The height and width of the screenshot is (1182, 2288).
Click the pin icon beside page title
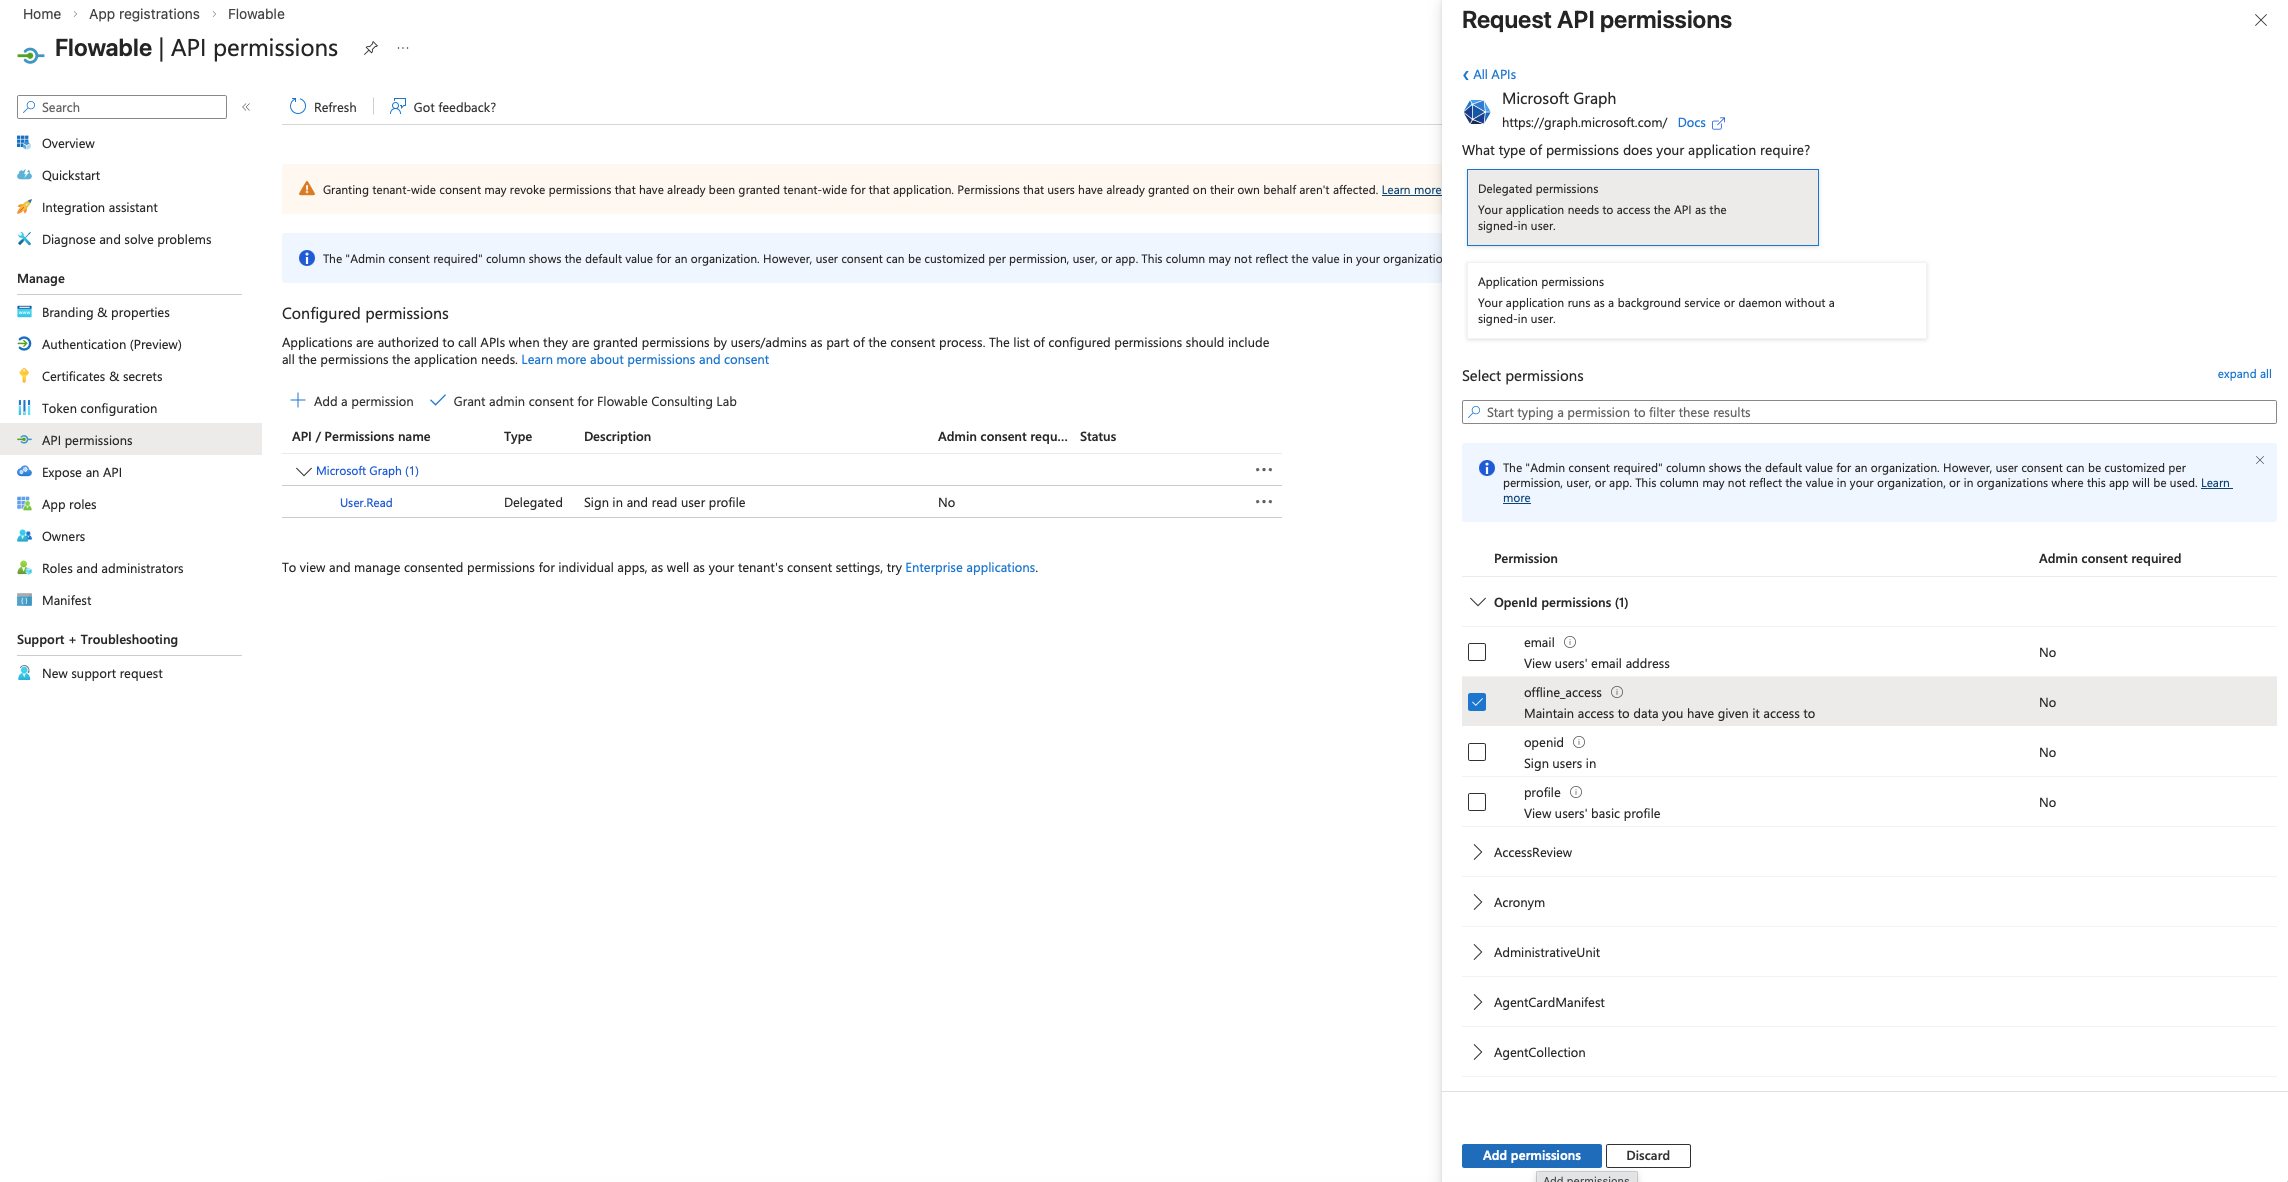[371, 48]
